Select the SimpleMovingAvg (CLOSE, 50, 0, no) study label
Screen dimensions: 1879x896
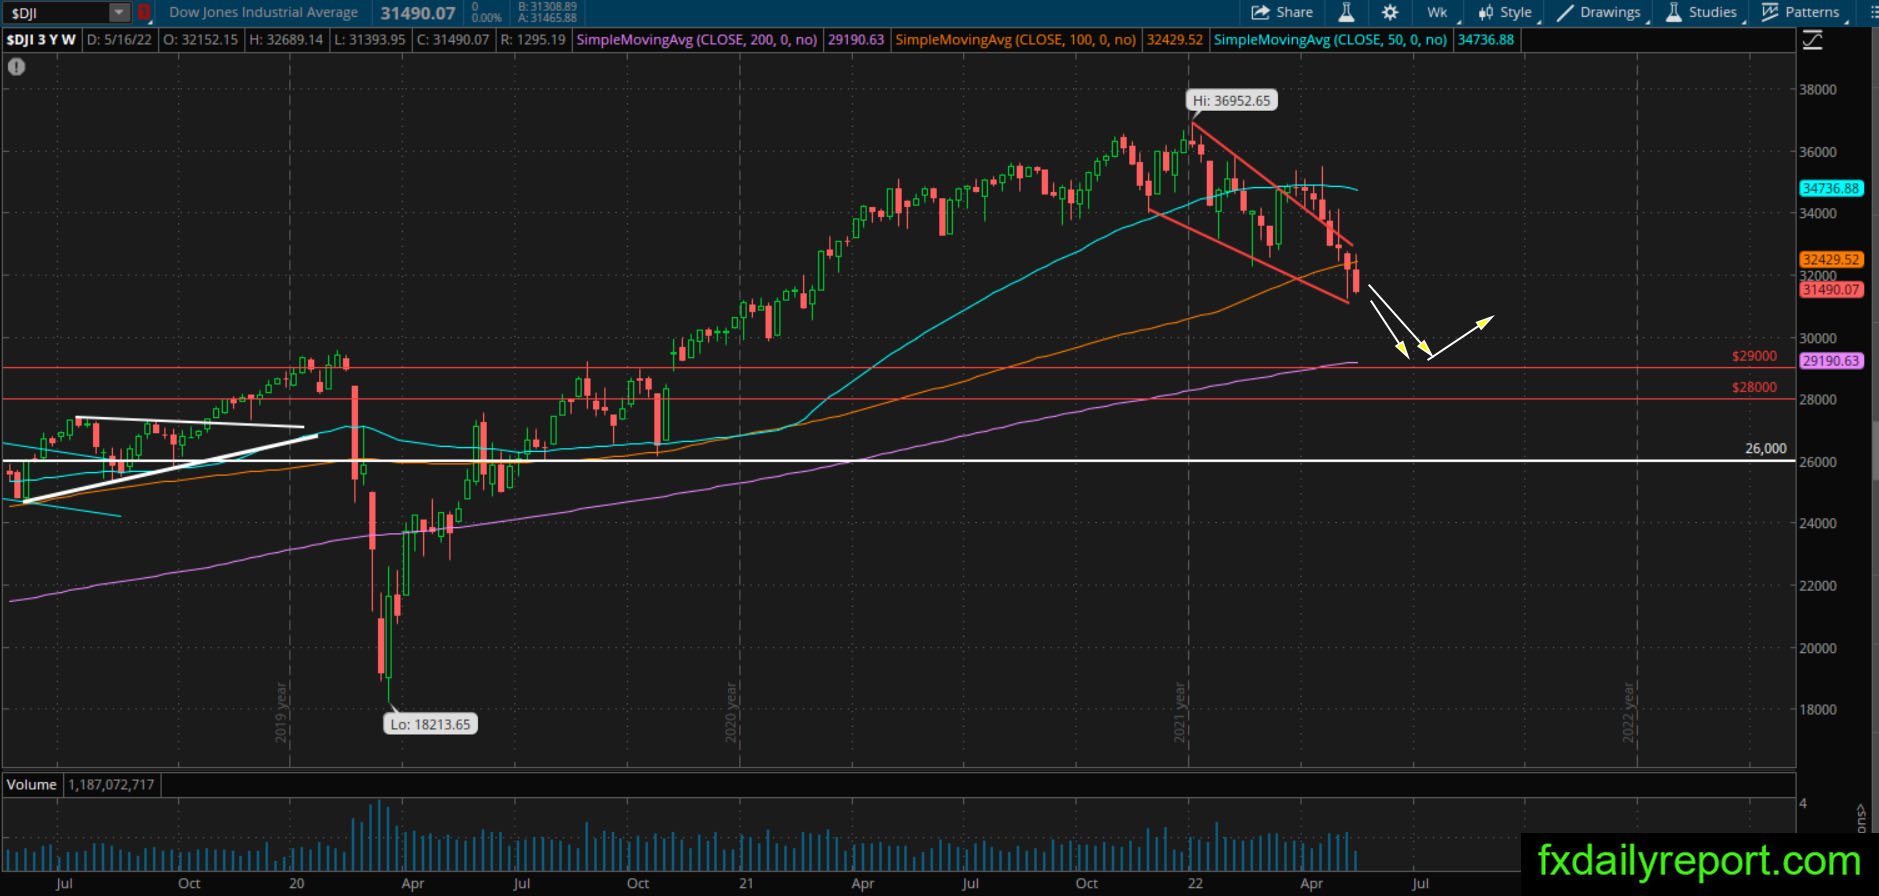[x=1330, y=40]
